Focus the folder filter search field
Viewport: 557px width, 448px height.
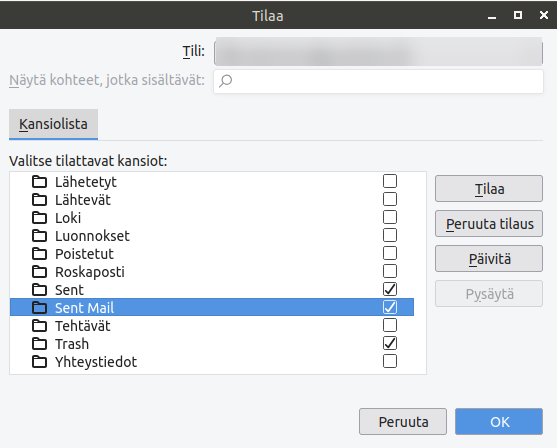378,81
